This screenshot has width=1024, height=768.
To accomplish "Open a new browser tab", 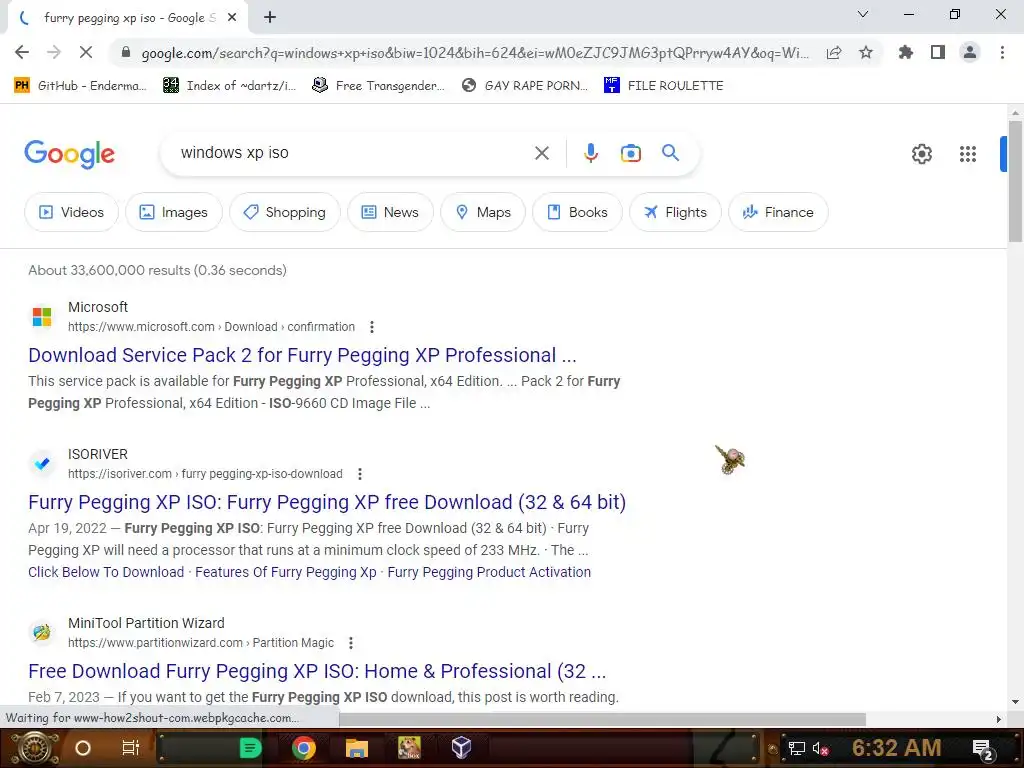I will click(x=270, y=18).
